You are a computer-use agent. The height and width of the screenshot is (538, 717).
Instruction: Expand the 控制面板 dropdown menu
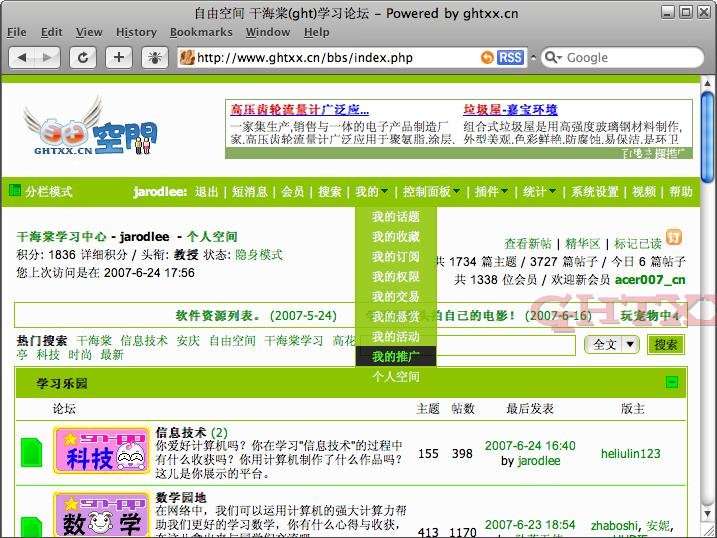[430, 192]
